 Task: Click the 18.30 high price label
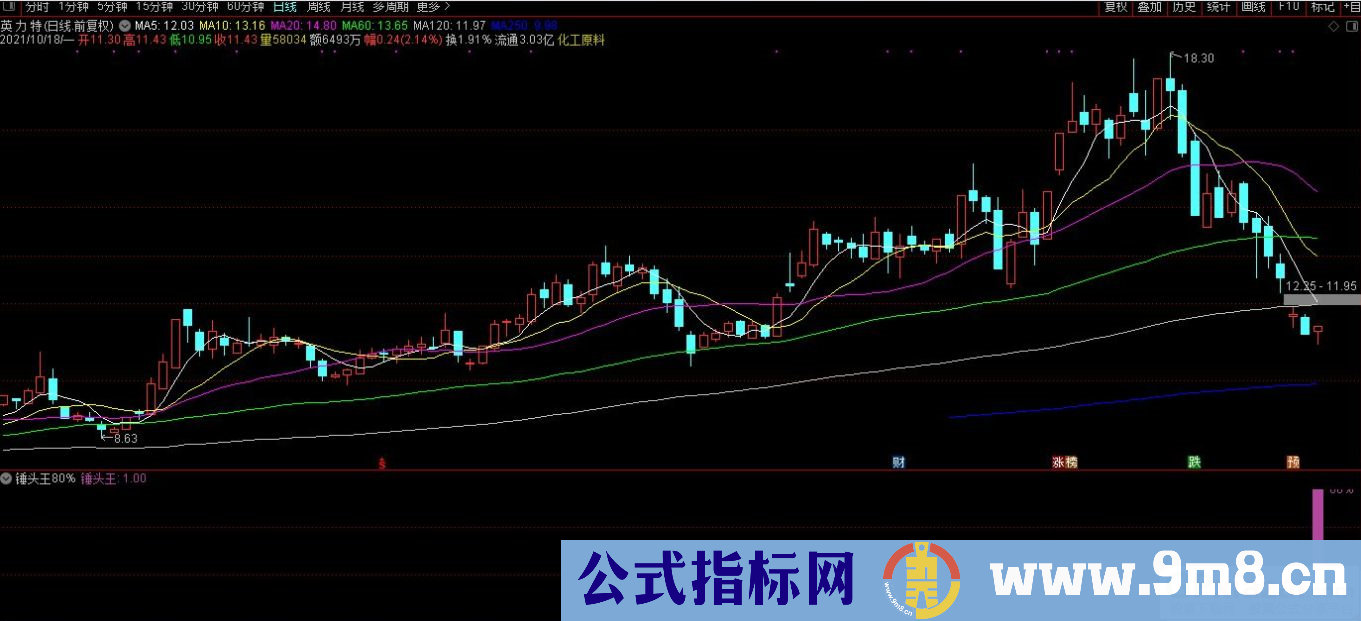(1198, 59)
